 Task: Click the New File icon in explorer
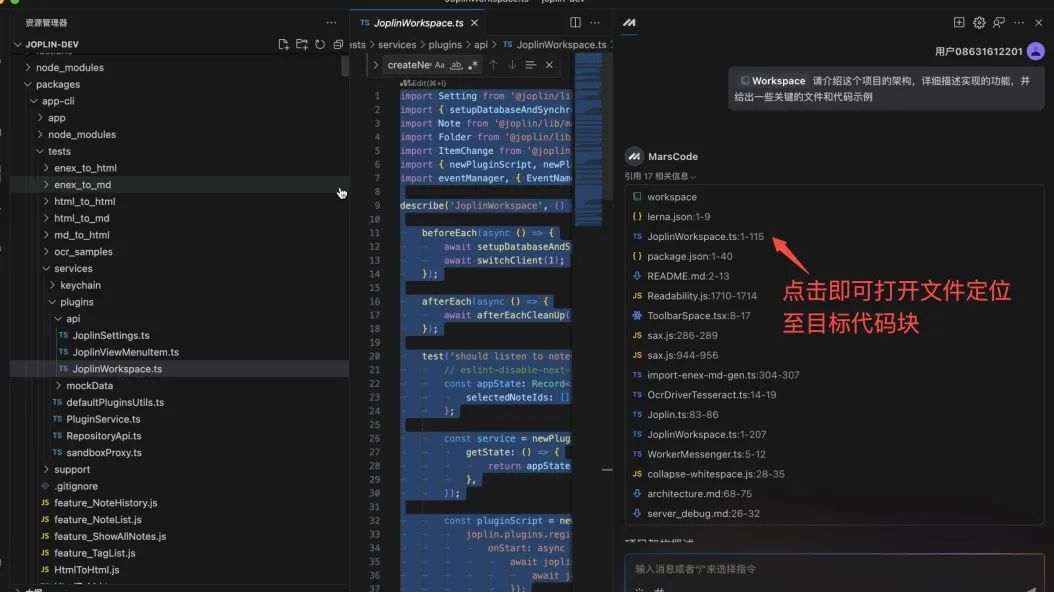[283, 45]
